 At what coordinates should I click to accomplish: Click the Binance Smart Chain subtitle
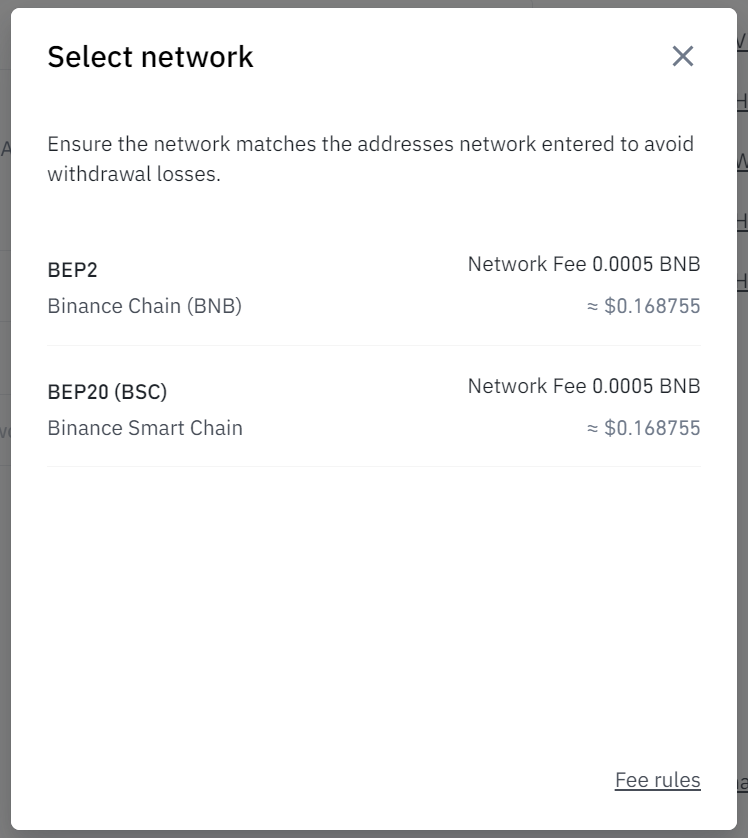[x=145, y=428]
